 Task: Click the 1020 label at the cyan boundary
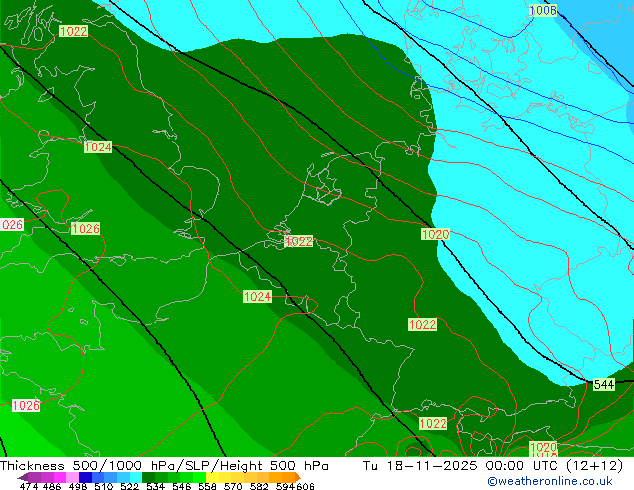[x=435, y=234]
